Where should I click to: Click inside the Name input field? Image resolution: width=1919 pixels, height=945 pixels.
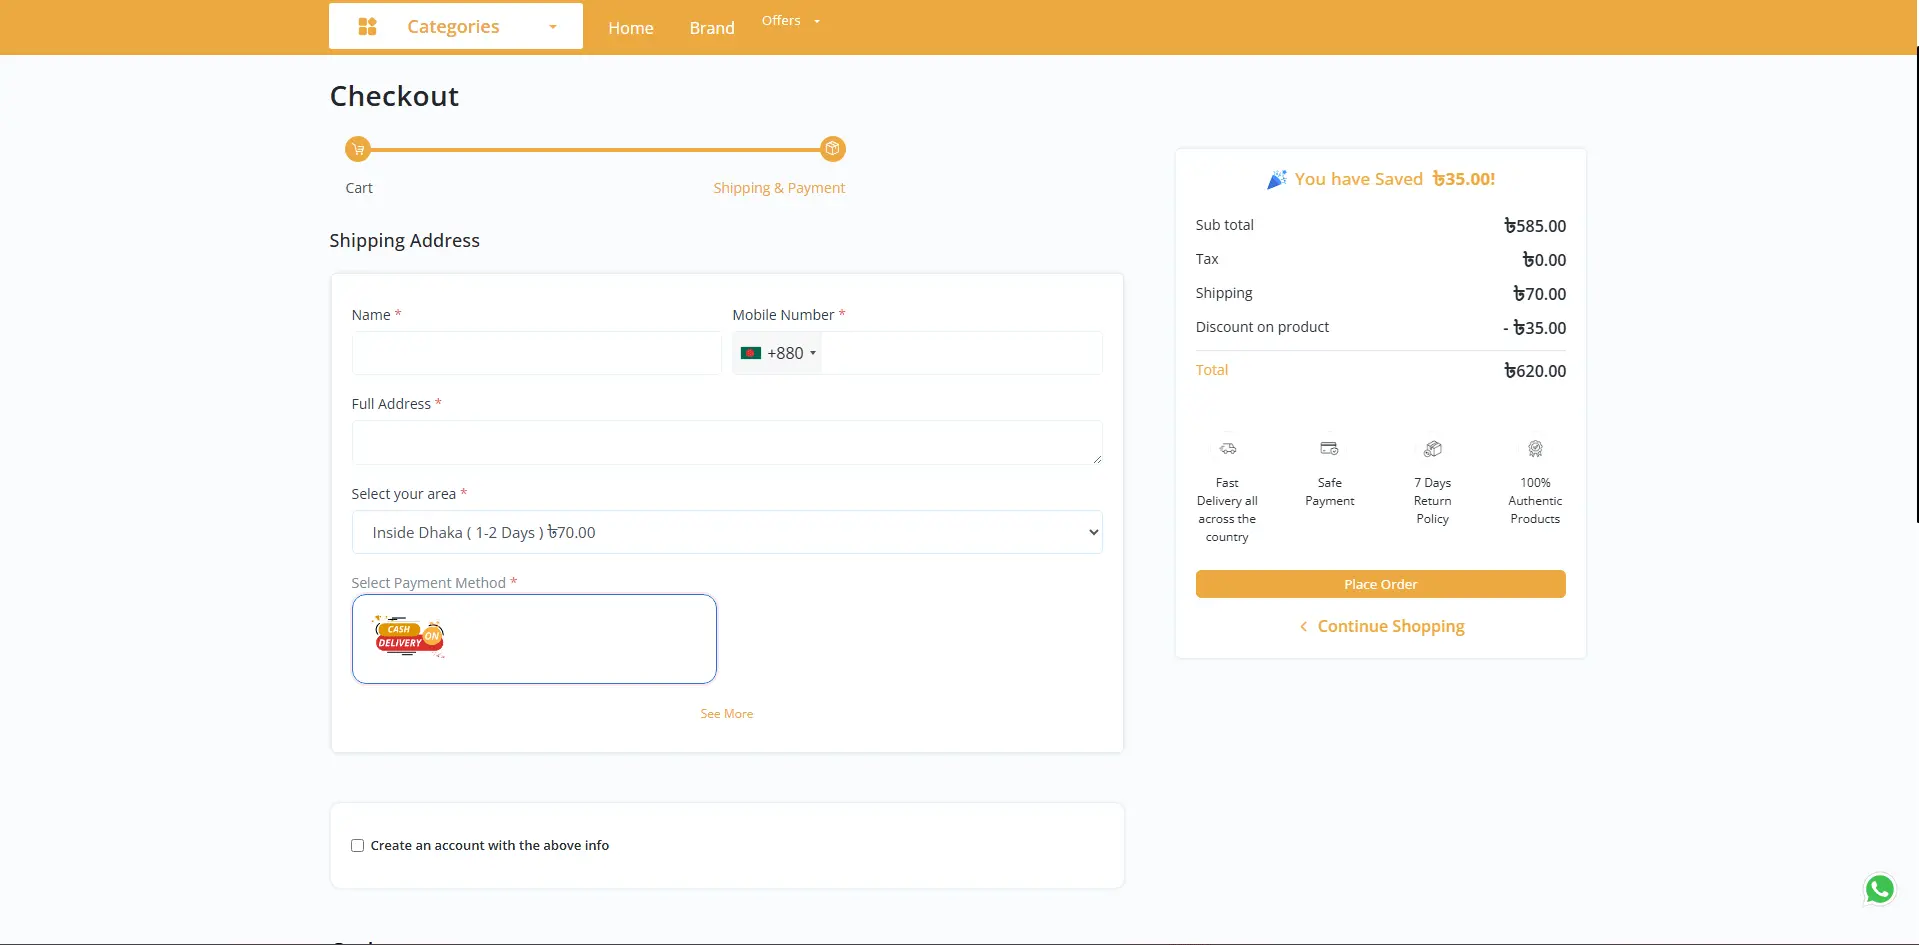(x=536, y=353)
